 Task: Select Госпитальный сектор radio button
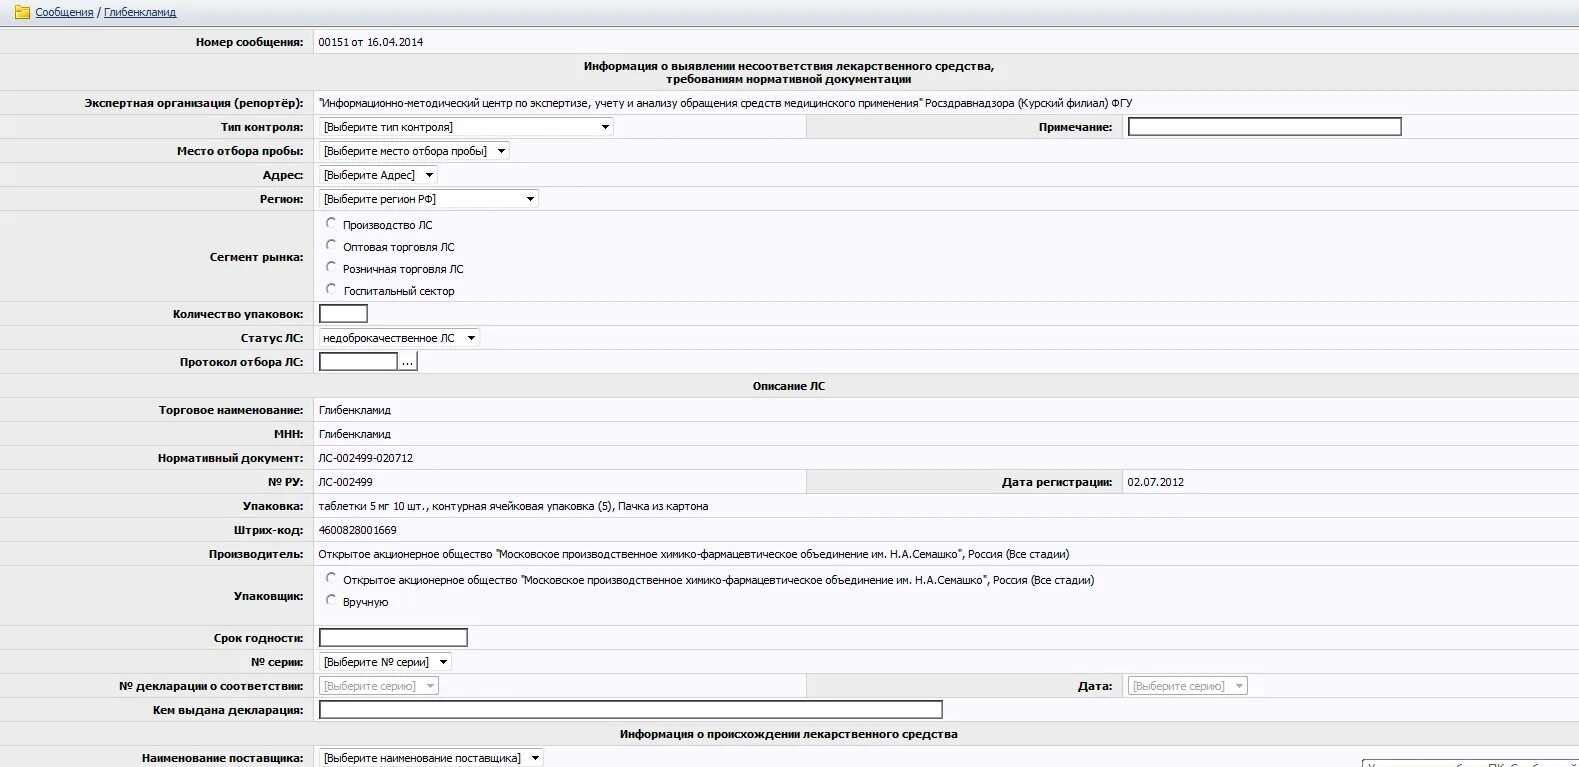click(331, 289)
